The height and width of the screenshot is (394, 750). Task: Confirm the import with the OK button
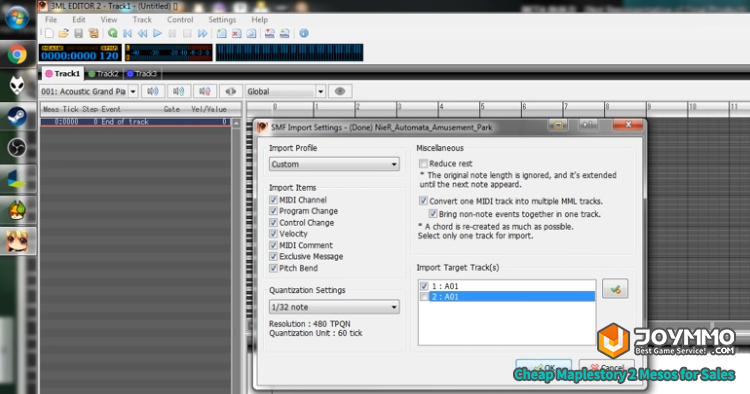(x=543, y=367)
